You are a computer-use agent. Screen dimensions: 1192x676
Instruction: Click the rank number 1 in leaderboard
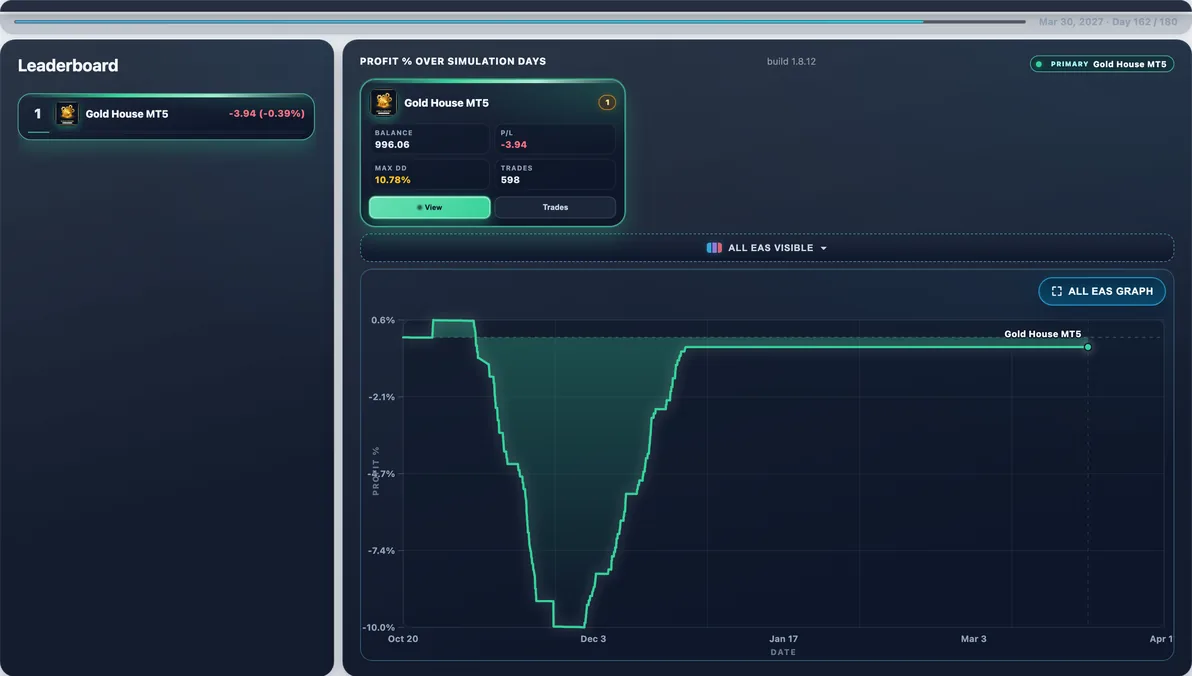[37, 114]
